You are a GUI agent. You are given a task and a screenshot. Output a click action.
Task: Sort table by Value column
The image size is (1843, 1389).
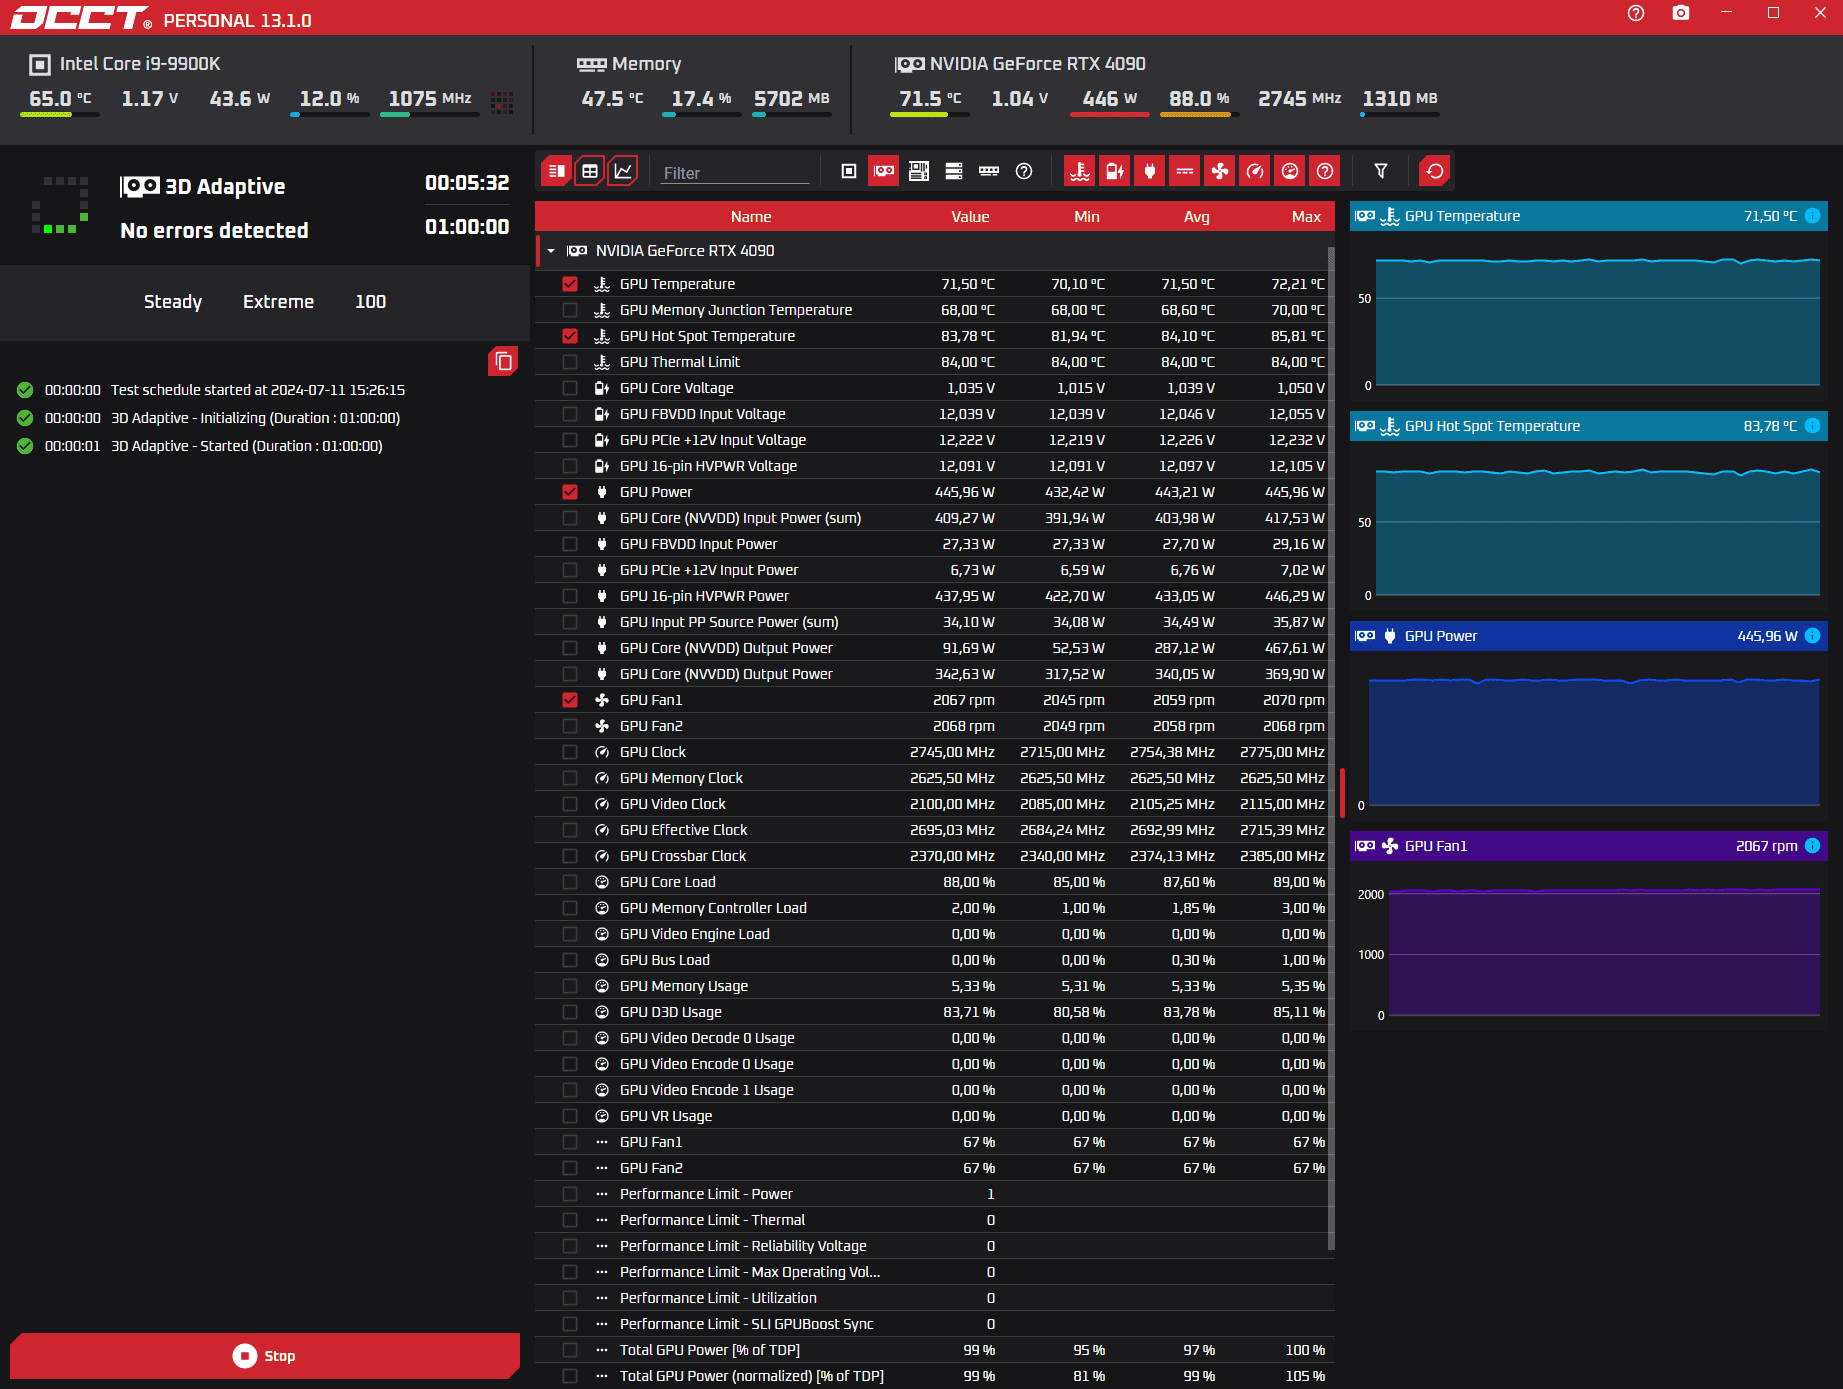(970, 217)
